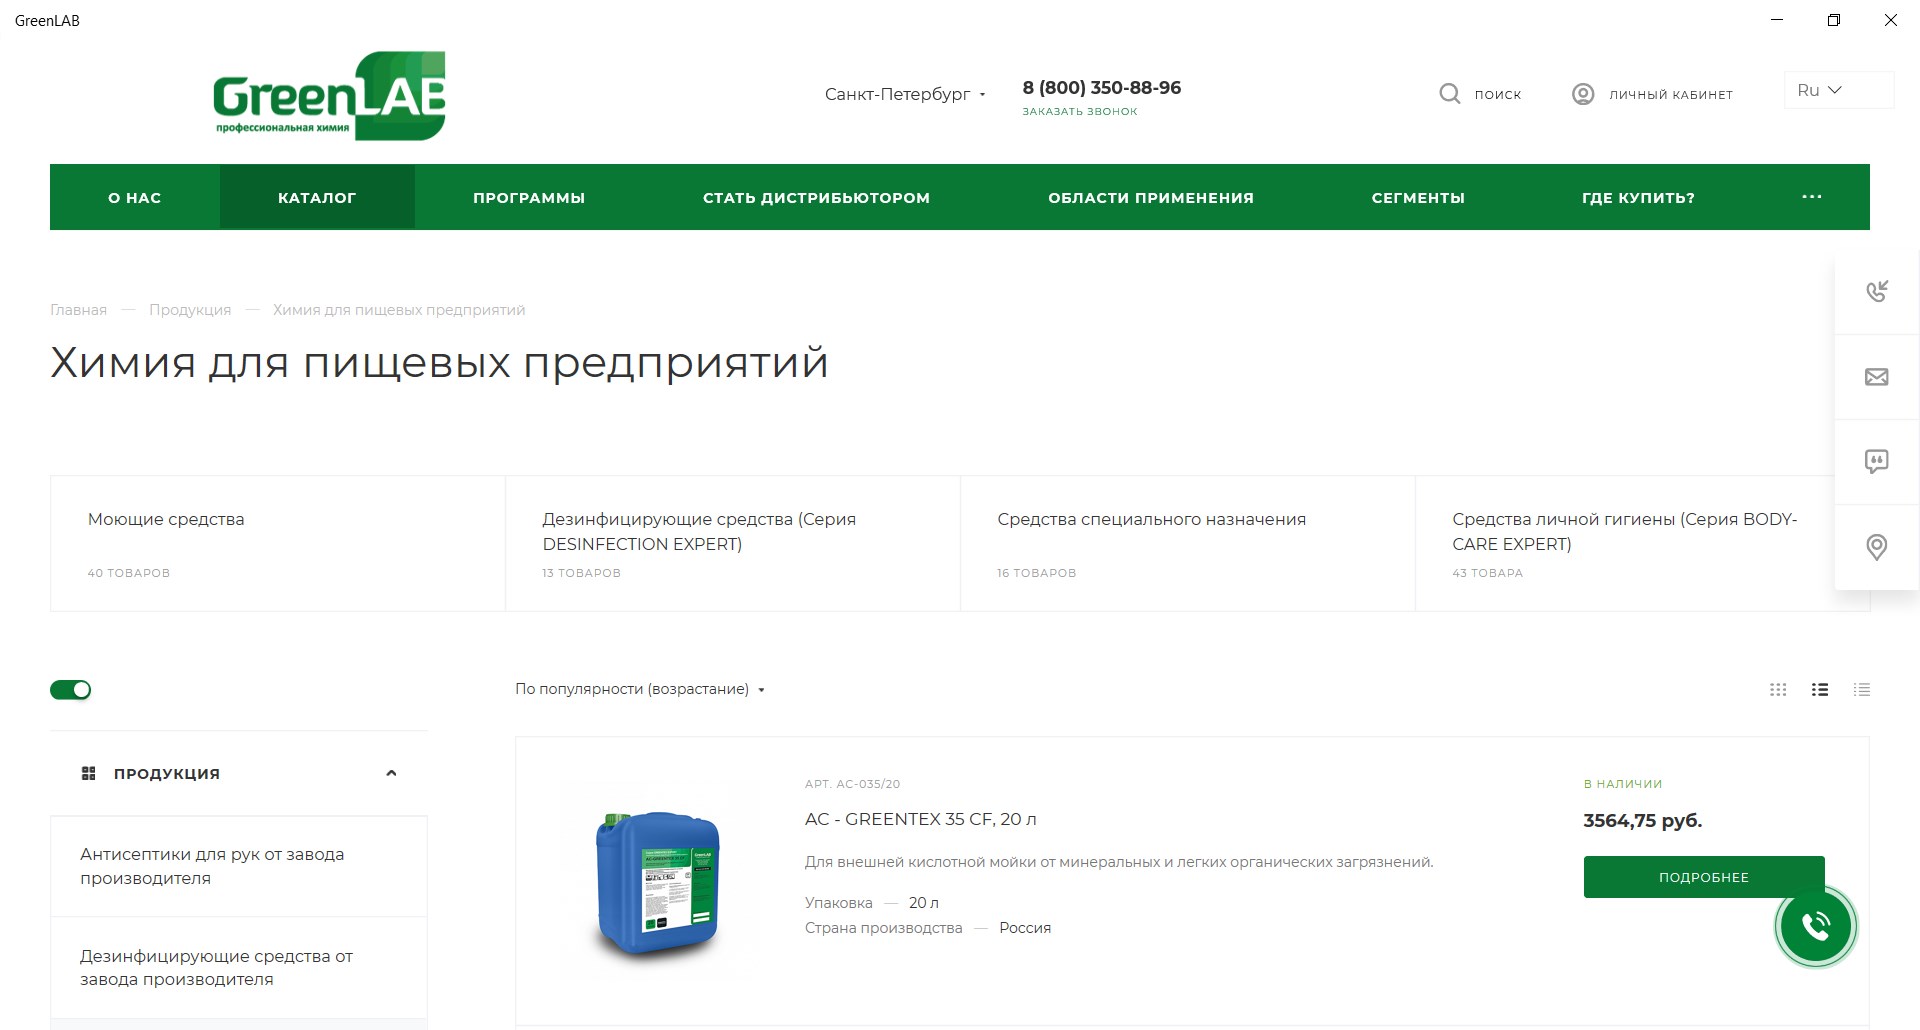This screenshot has height=1030, width=1920.
Task: Open the callback phone icon in side panel
Action: tap(1877, 291)
